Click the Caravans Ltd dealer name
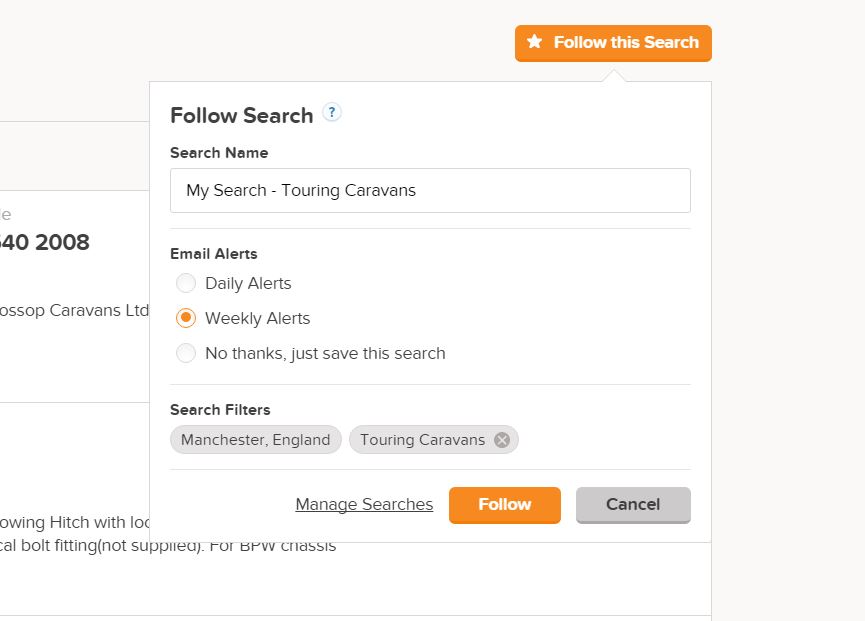Image resolution: width=865 pixels, height=621 pixels. point(75,311)
